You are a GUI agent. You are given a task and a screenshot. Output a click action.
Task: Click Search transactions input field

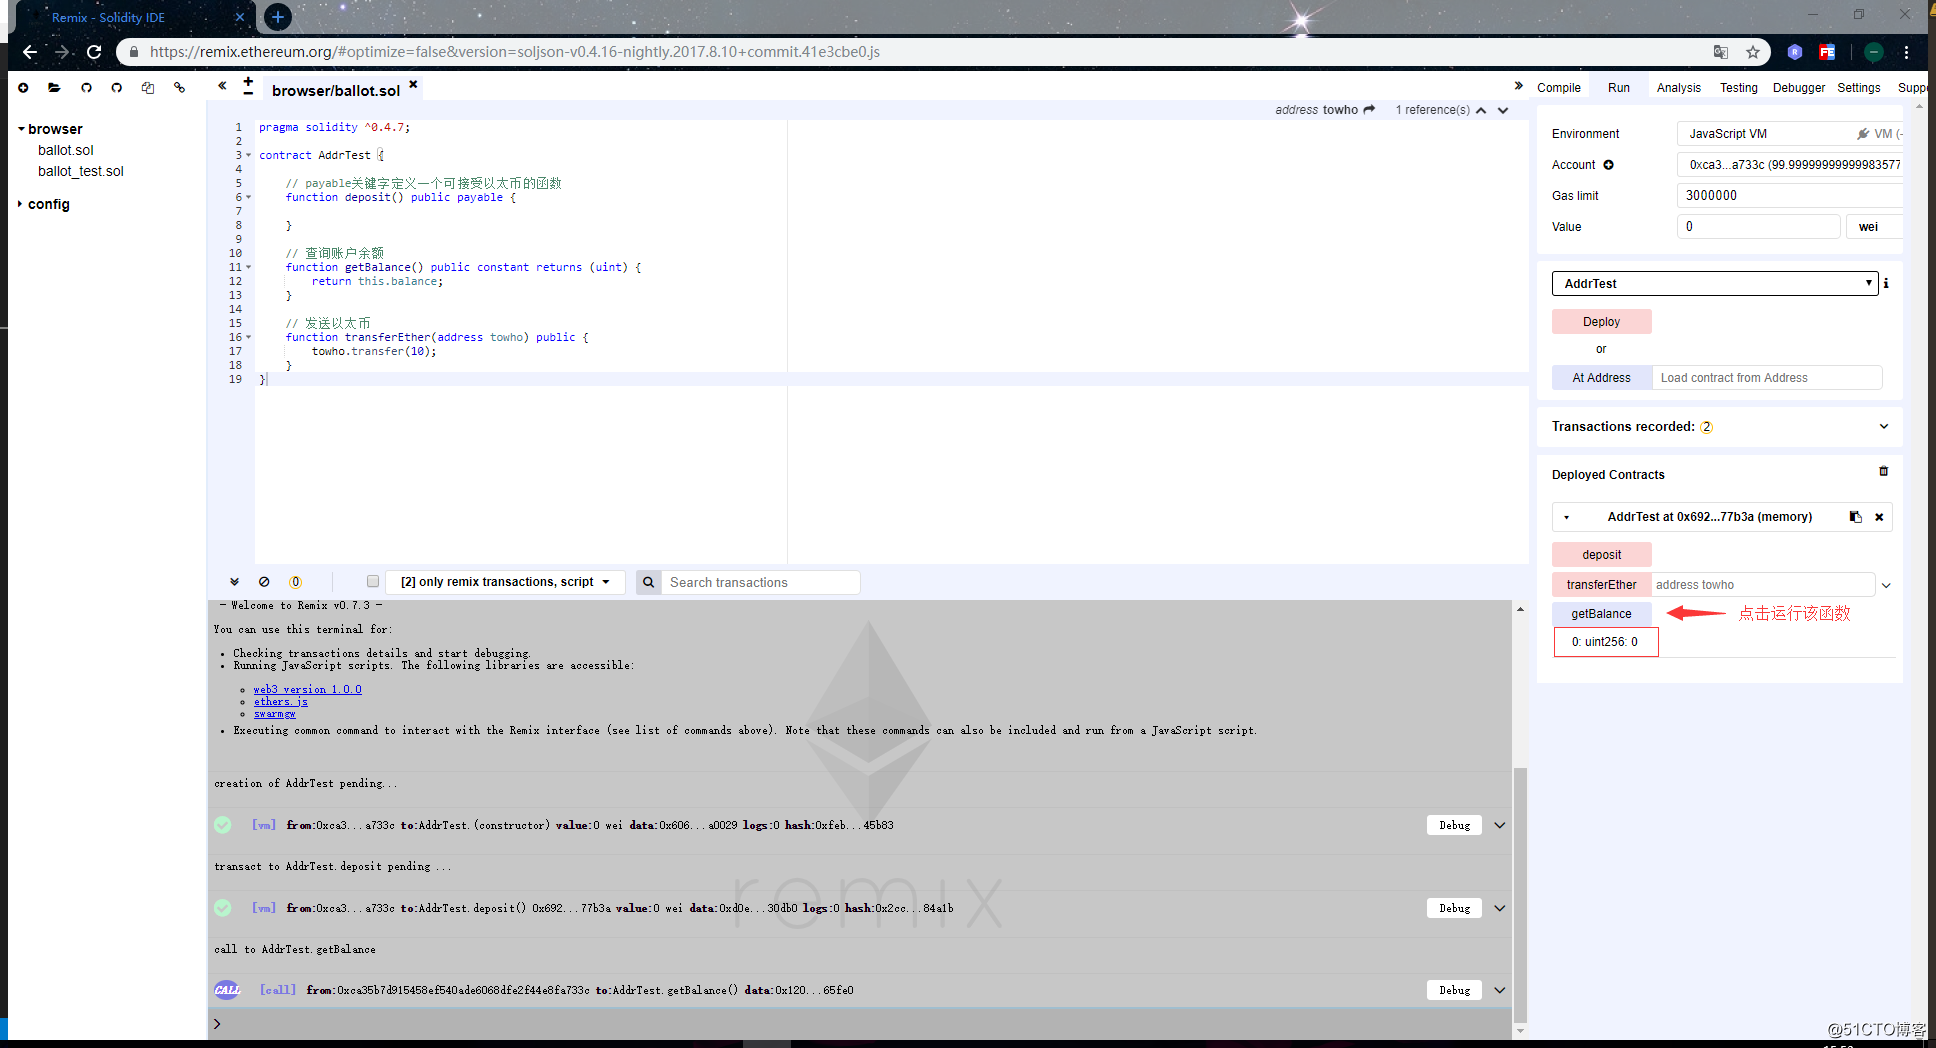760,582
